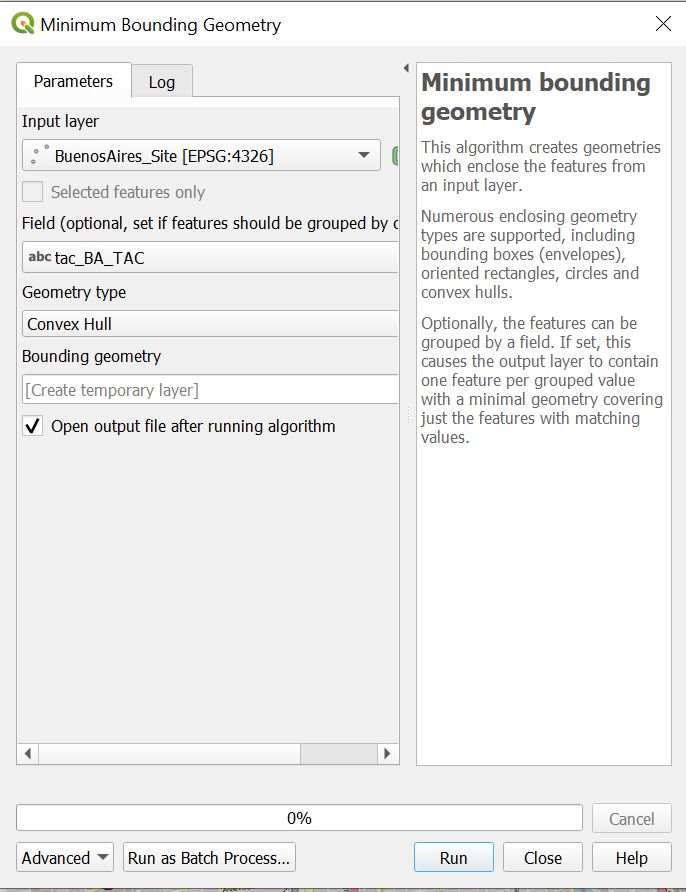Open the Input layer dropdown
This screenshot has height=892, width=686.
pos(366,155)
